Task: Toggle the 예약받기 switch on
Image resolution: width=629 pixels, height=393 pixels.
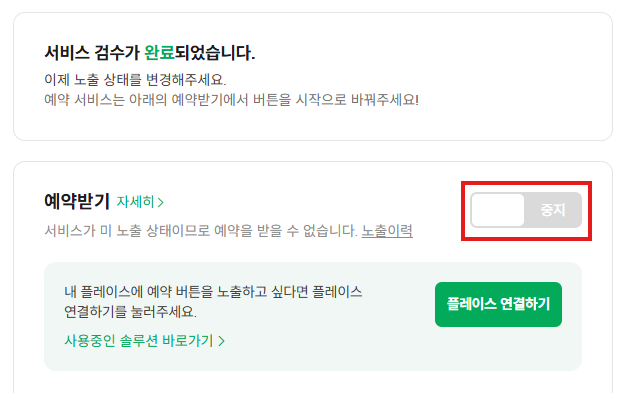Action: (526, 210)
